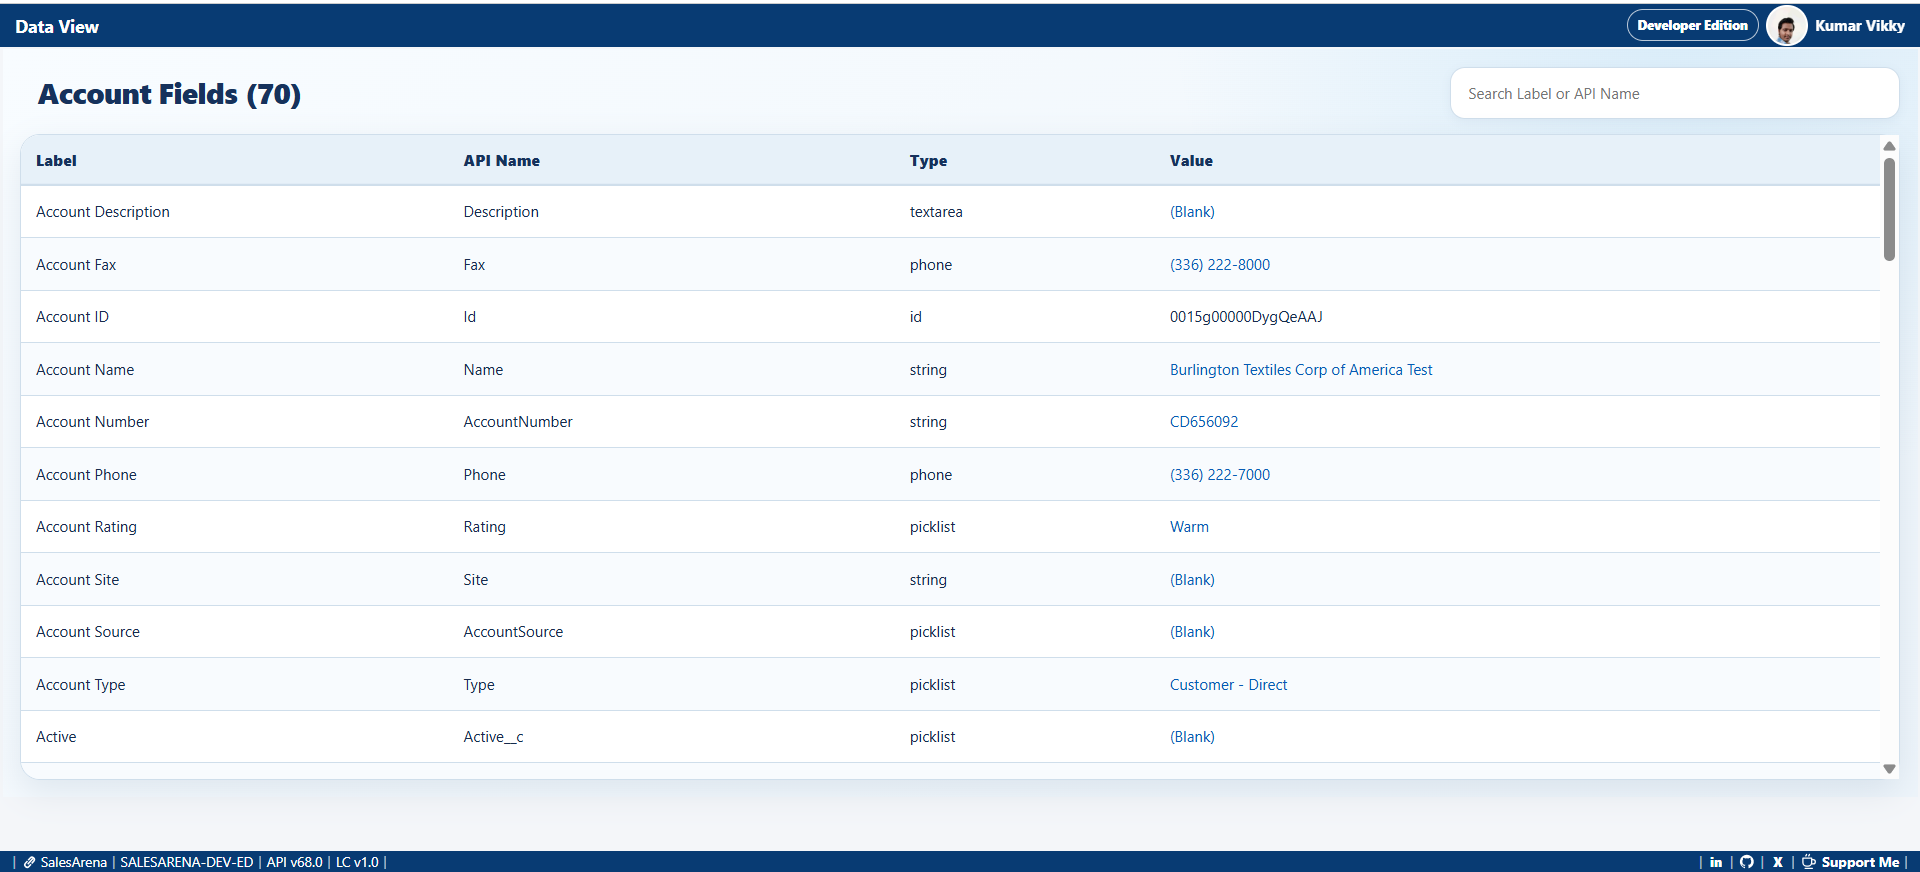
Task: Click the Account Source label cell
Action: [88, 632]
